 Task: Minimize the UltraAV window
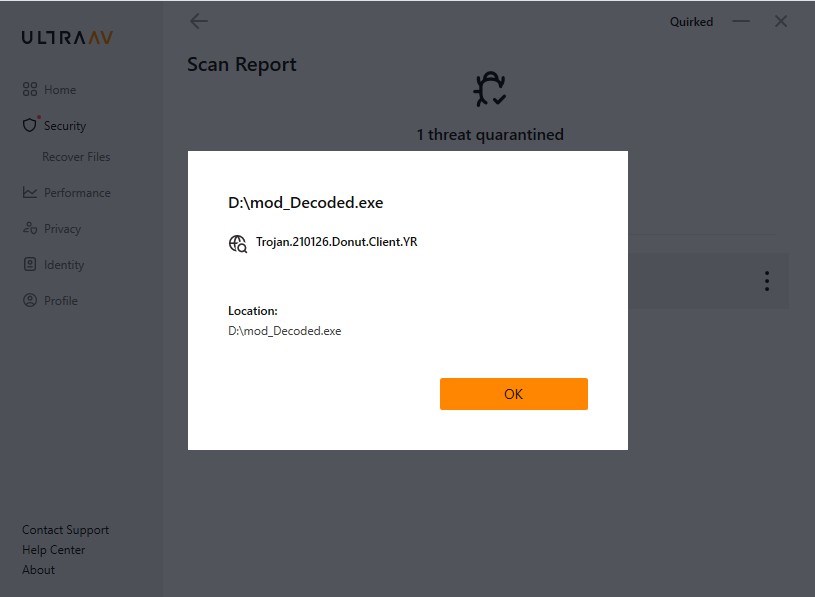click(740, 21)
